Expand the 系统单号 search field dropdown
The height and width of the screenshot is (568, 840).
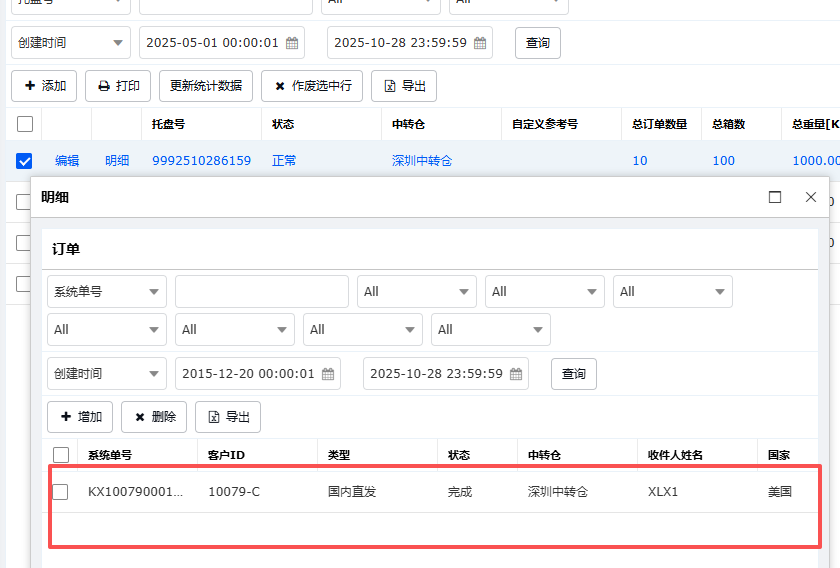click(x=107, y=292)
